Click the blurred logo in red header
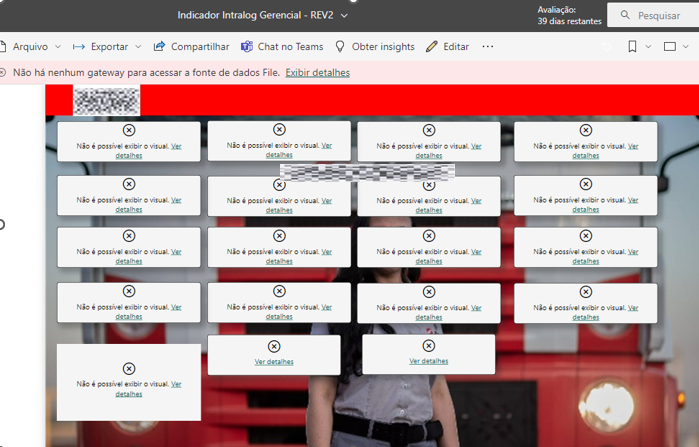The width and height of the screenshot is (699, 447). (x=107, y=101)
